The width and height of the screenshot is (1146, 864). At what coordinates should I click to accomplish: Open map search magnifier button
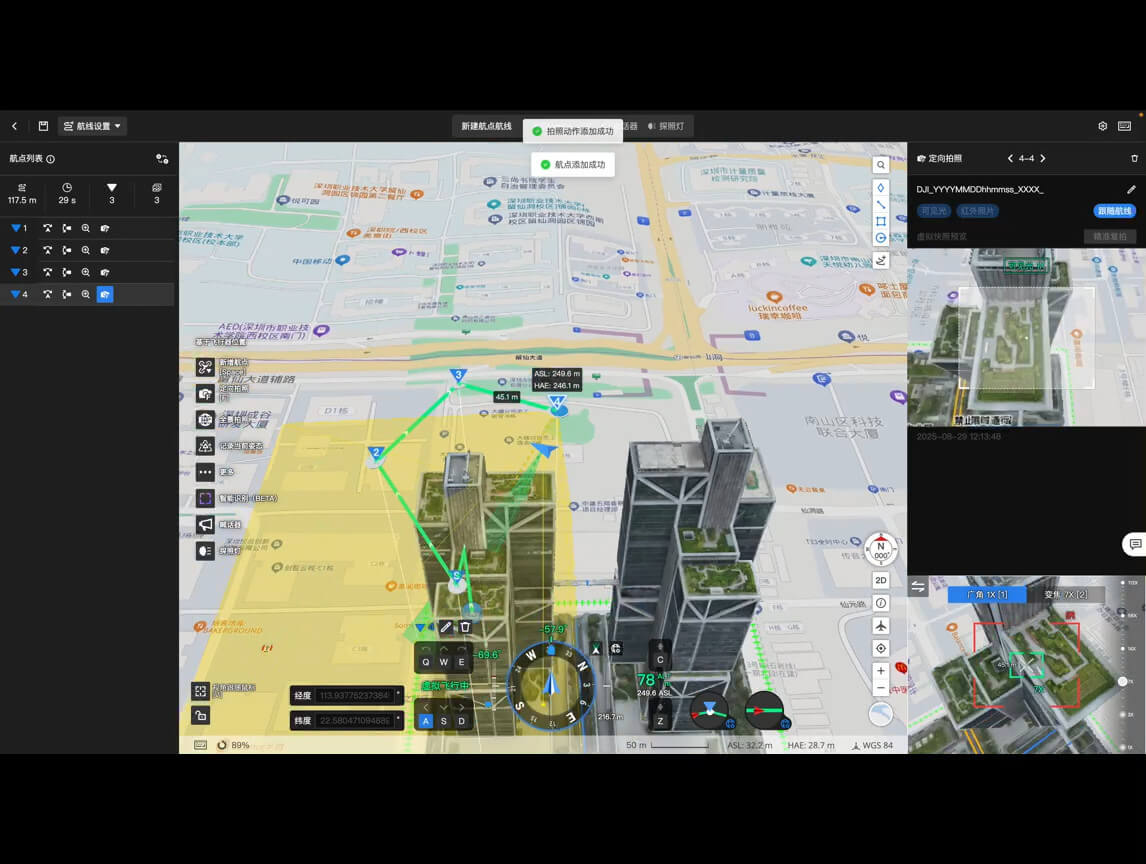click(881, 165)
